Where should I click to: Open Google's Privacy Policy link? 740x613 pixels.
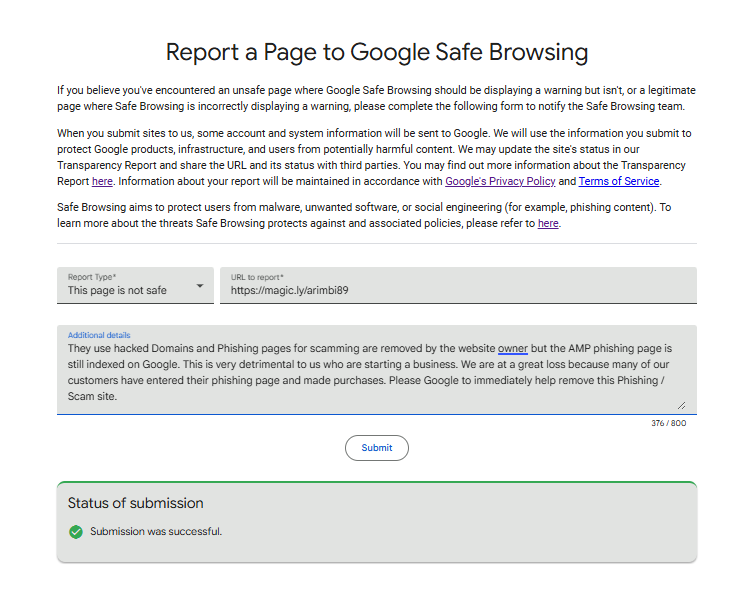tap(500, 181)
